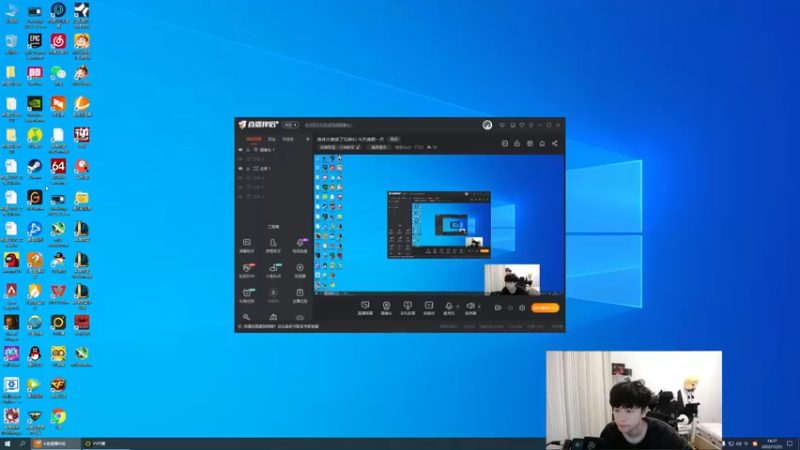Open Epic Games Launcher desktop icon
Image resolution: width=800 pixels, height=450 pixels.
pos(35,46)
